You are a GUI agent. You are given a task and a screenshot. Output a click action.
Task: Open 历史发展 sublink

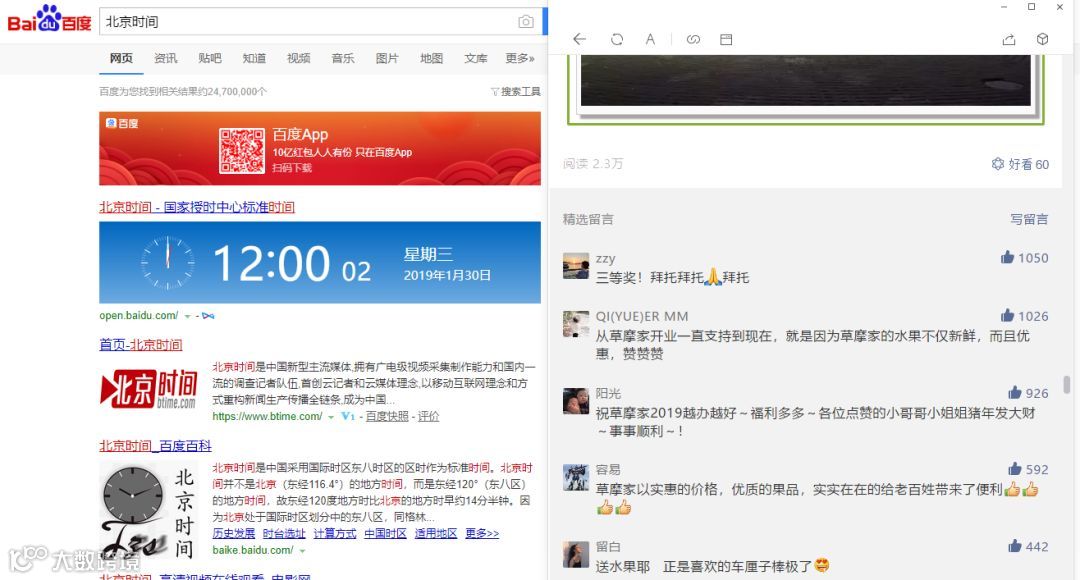click(233, 533)
